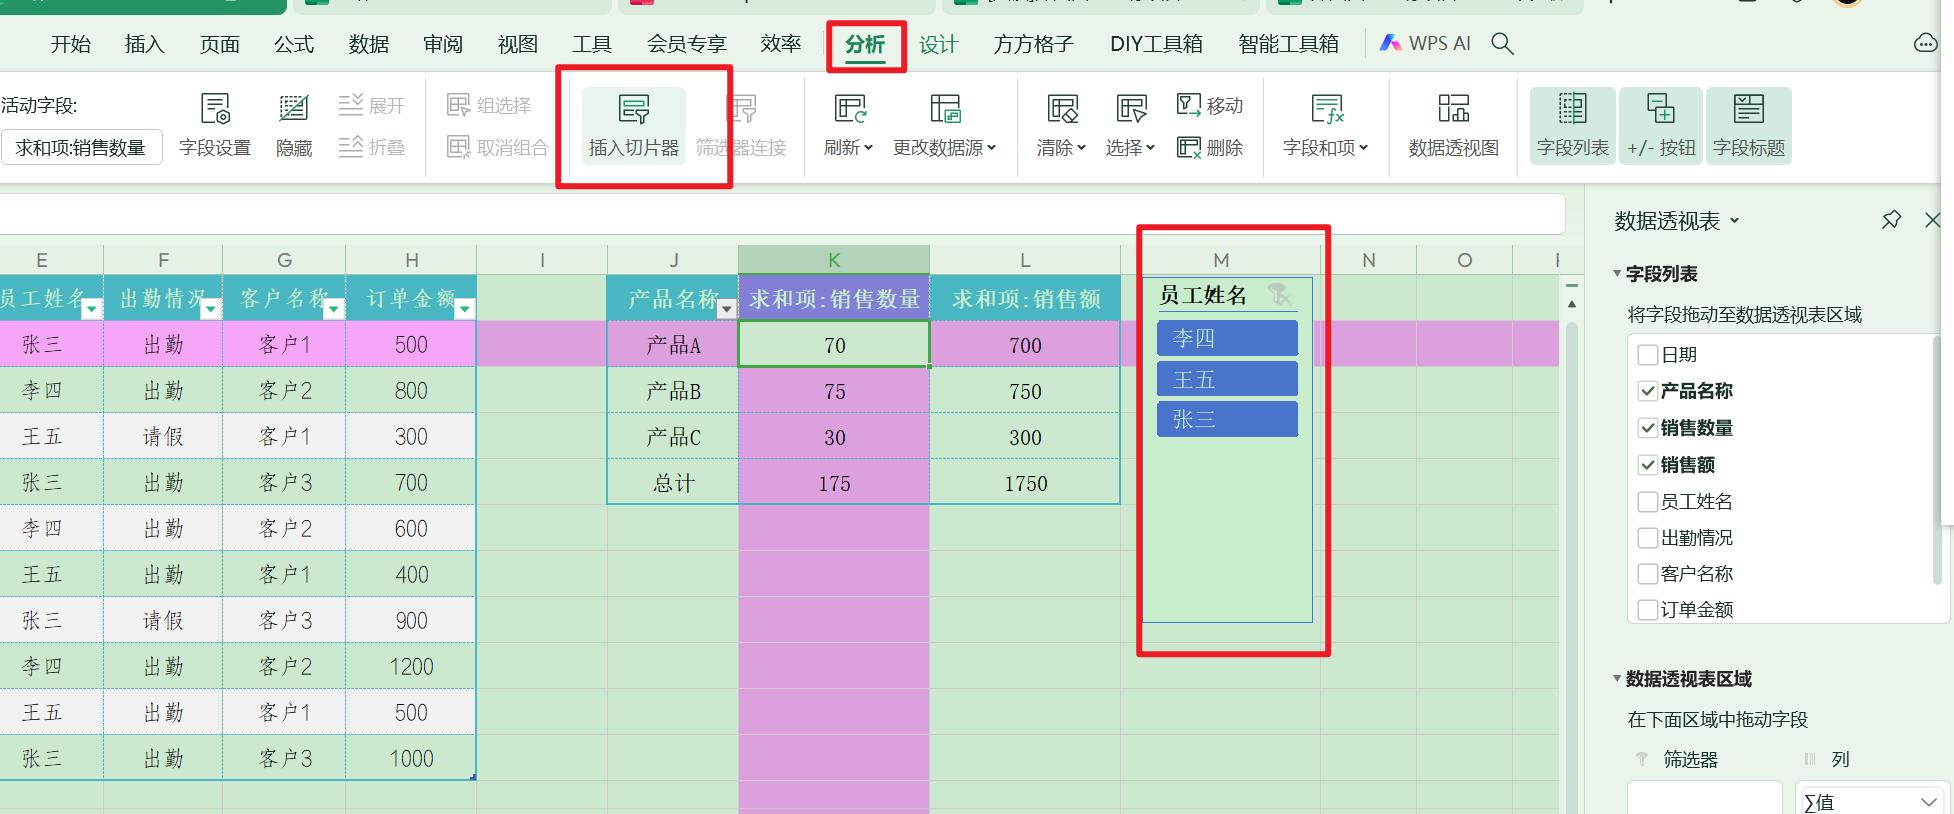
Task: Collapse the 字段列表 section
Action: 1617,274
